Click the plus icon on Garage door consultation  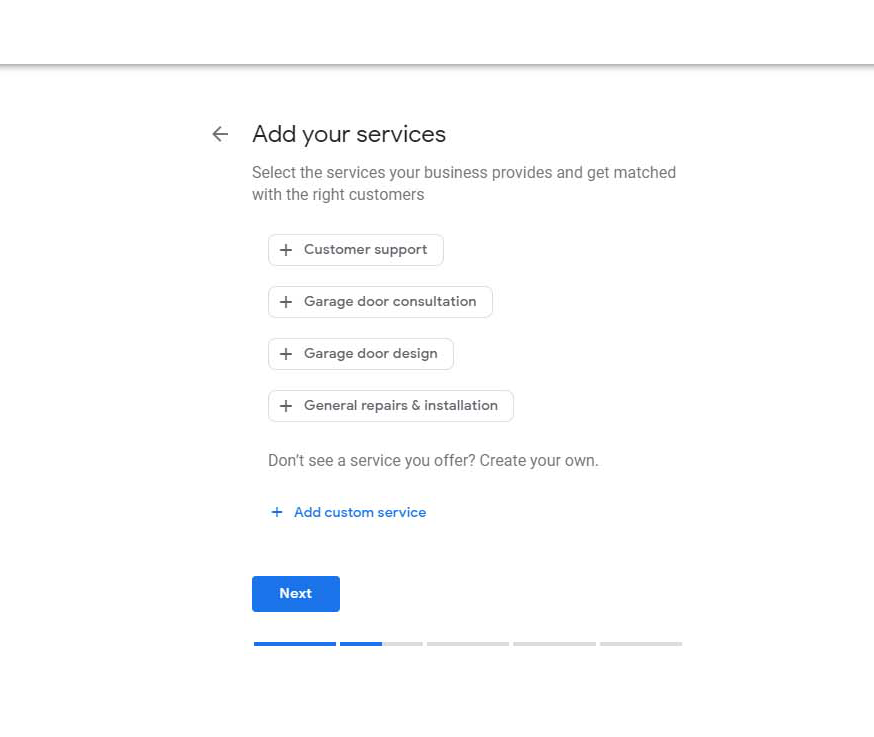click(286, 301)
